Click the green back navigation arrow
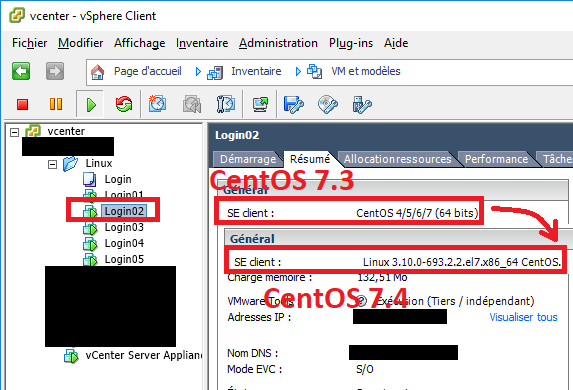Viewport: 573px width, 390px height. [x=21, y=71]
